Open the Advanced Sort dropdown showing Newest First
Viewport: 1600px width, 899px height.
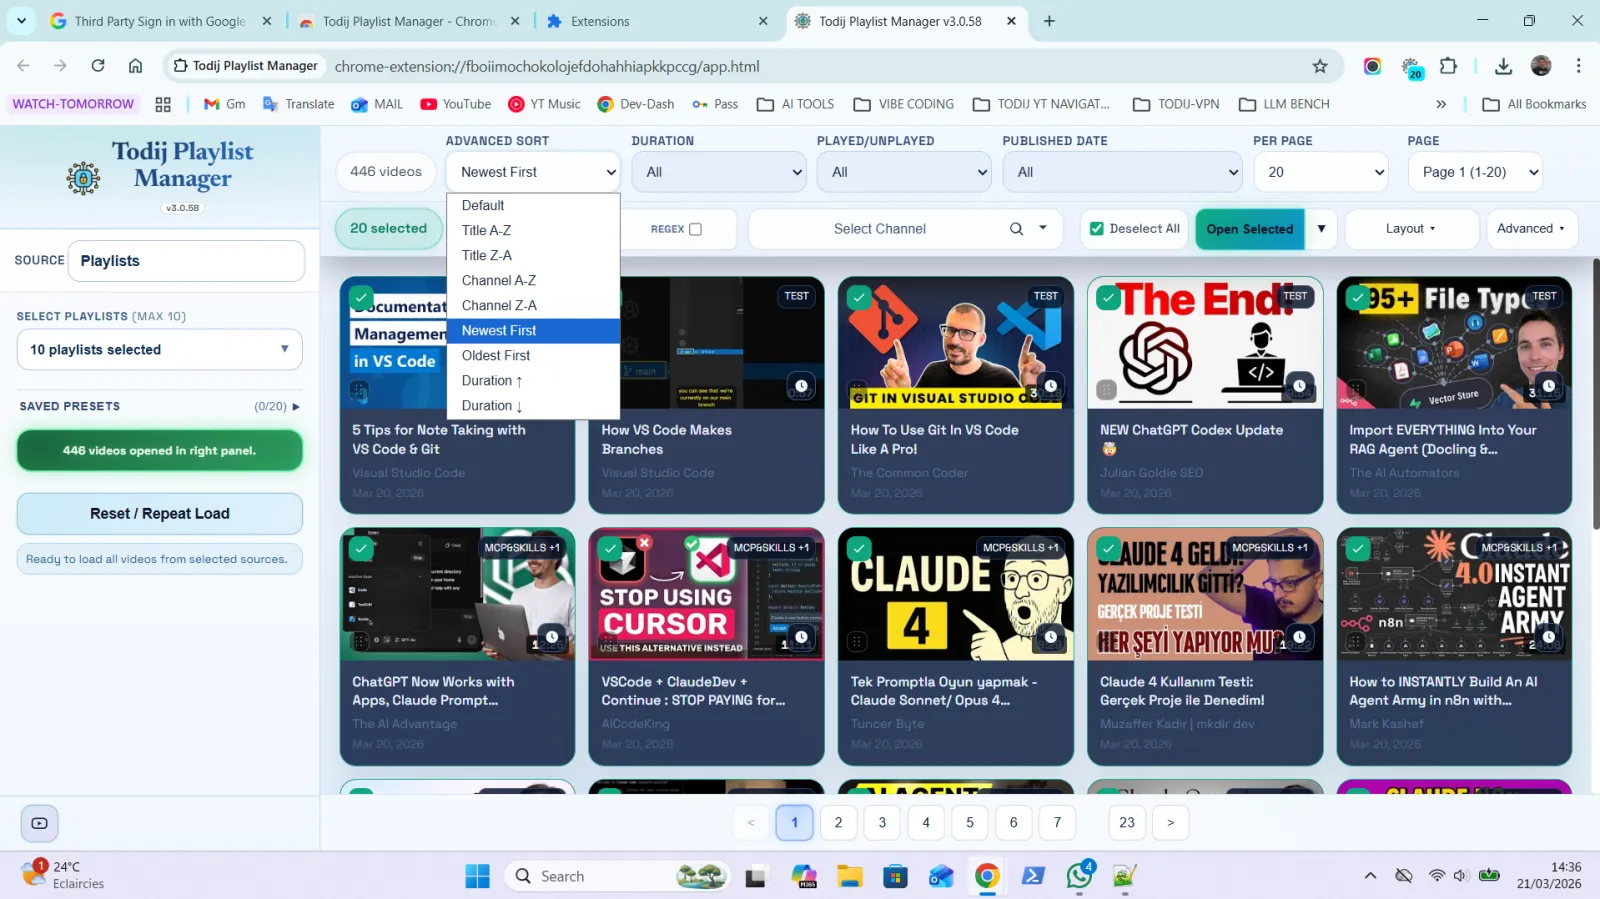533,172
